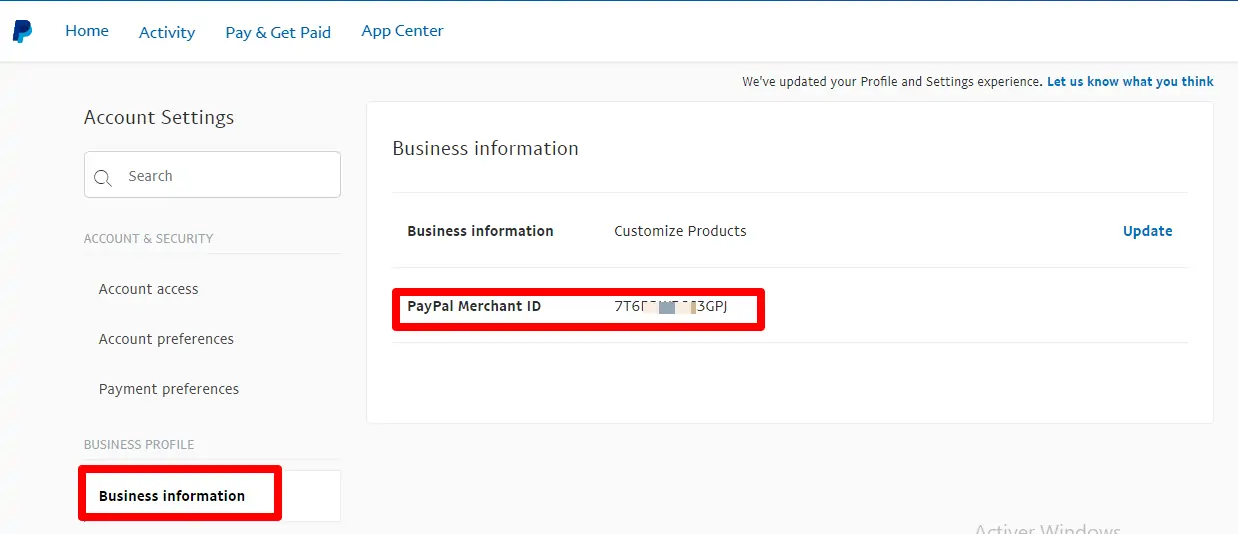Focus the Account Settings search field
Viewport: 1238px width, 534px height.
pyautogui.click(x=225, y=176)
